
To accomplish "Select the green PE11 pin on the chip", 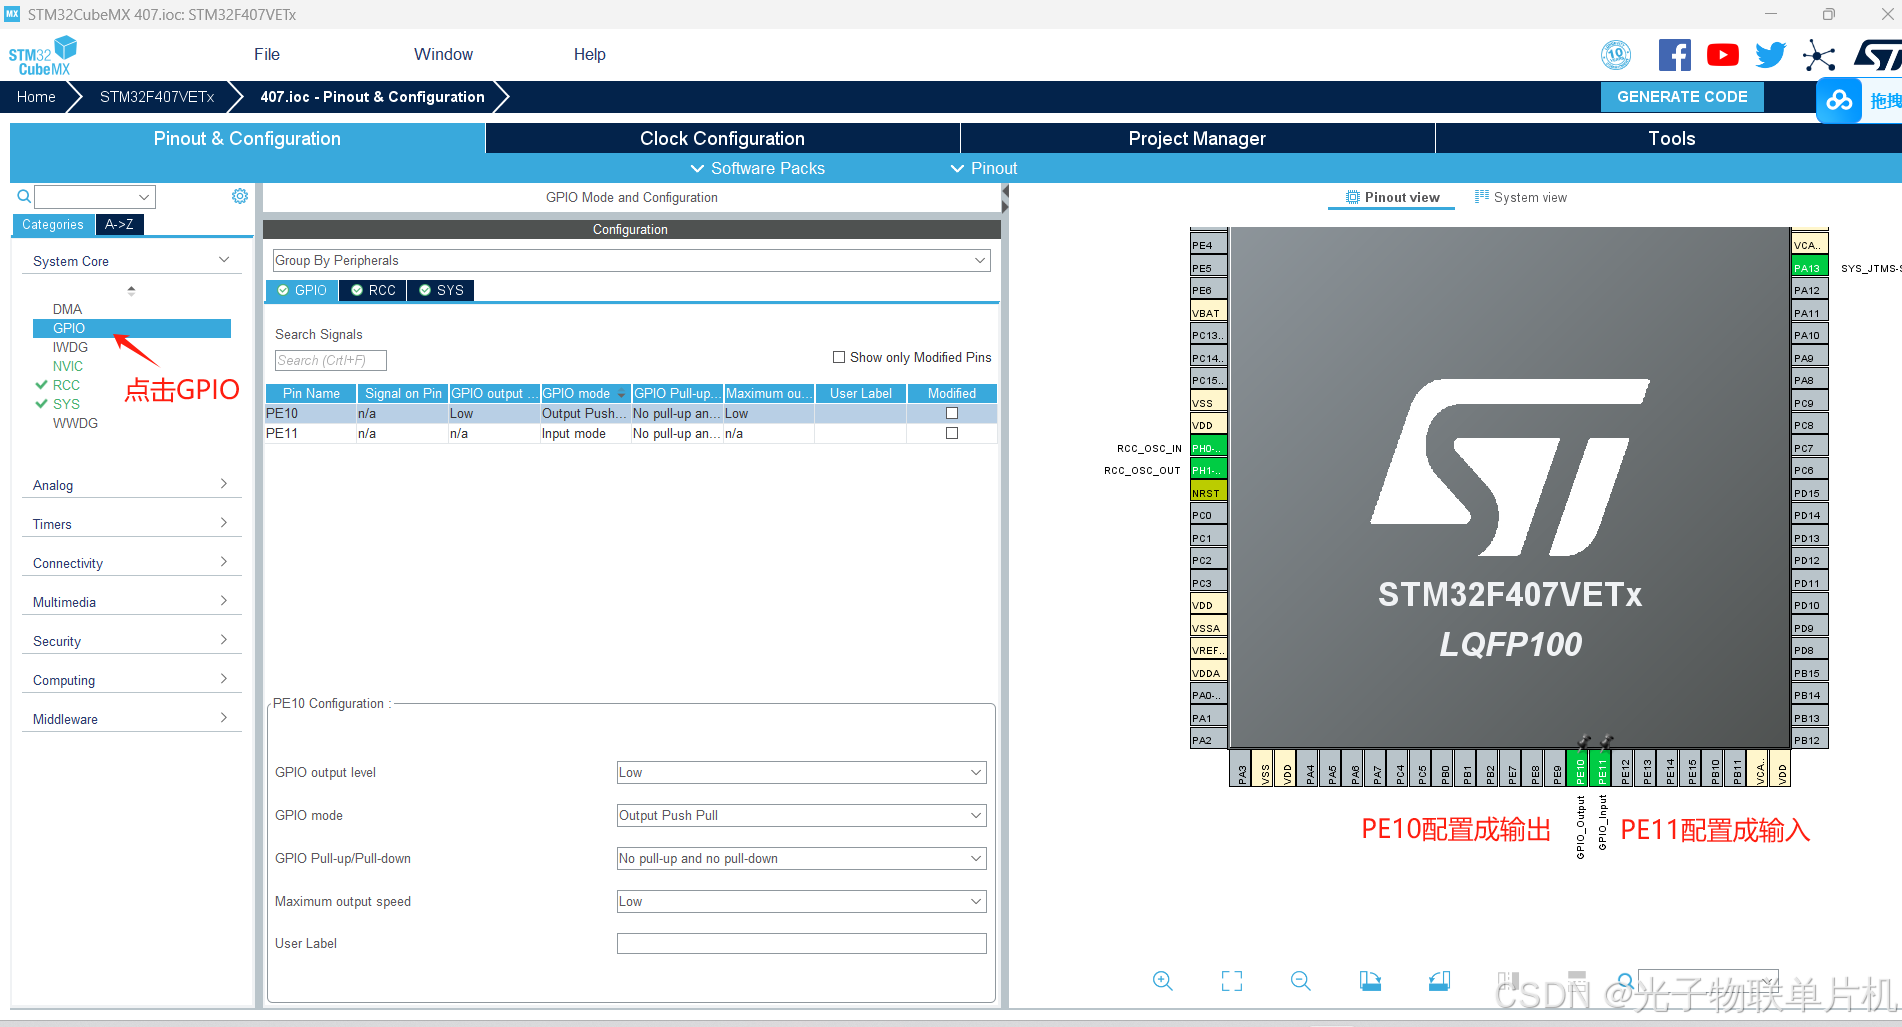I will (1602, 768).
